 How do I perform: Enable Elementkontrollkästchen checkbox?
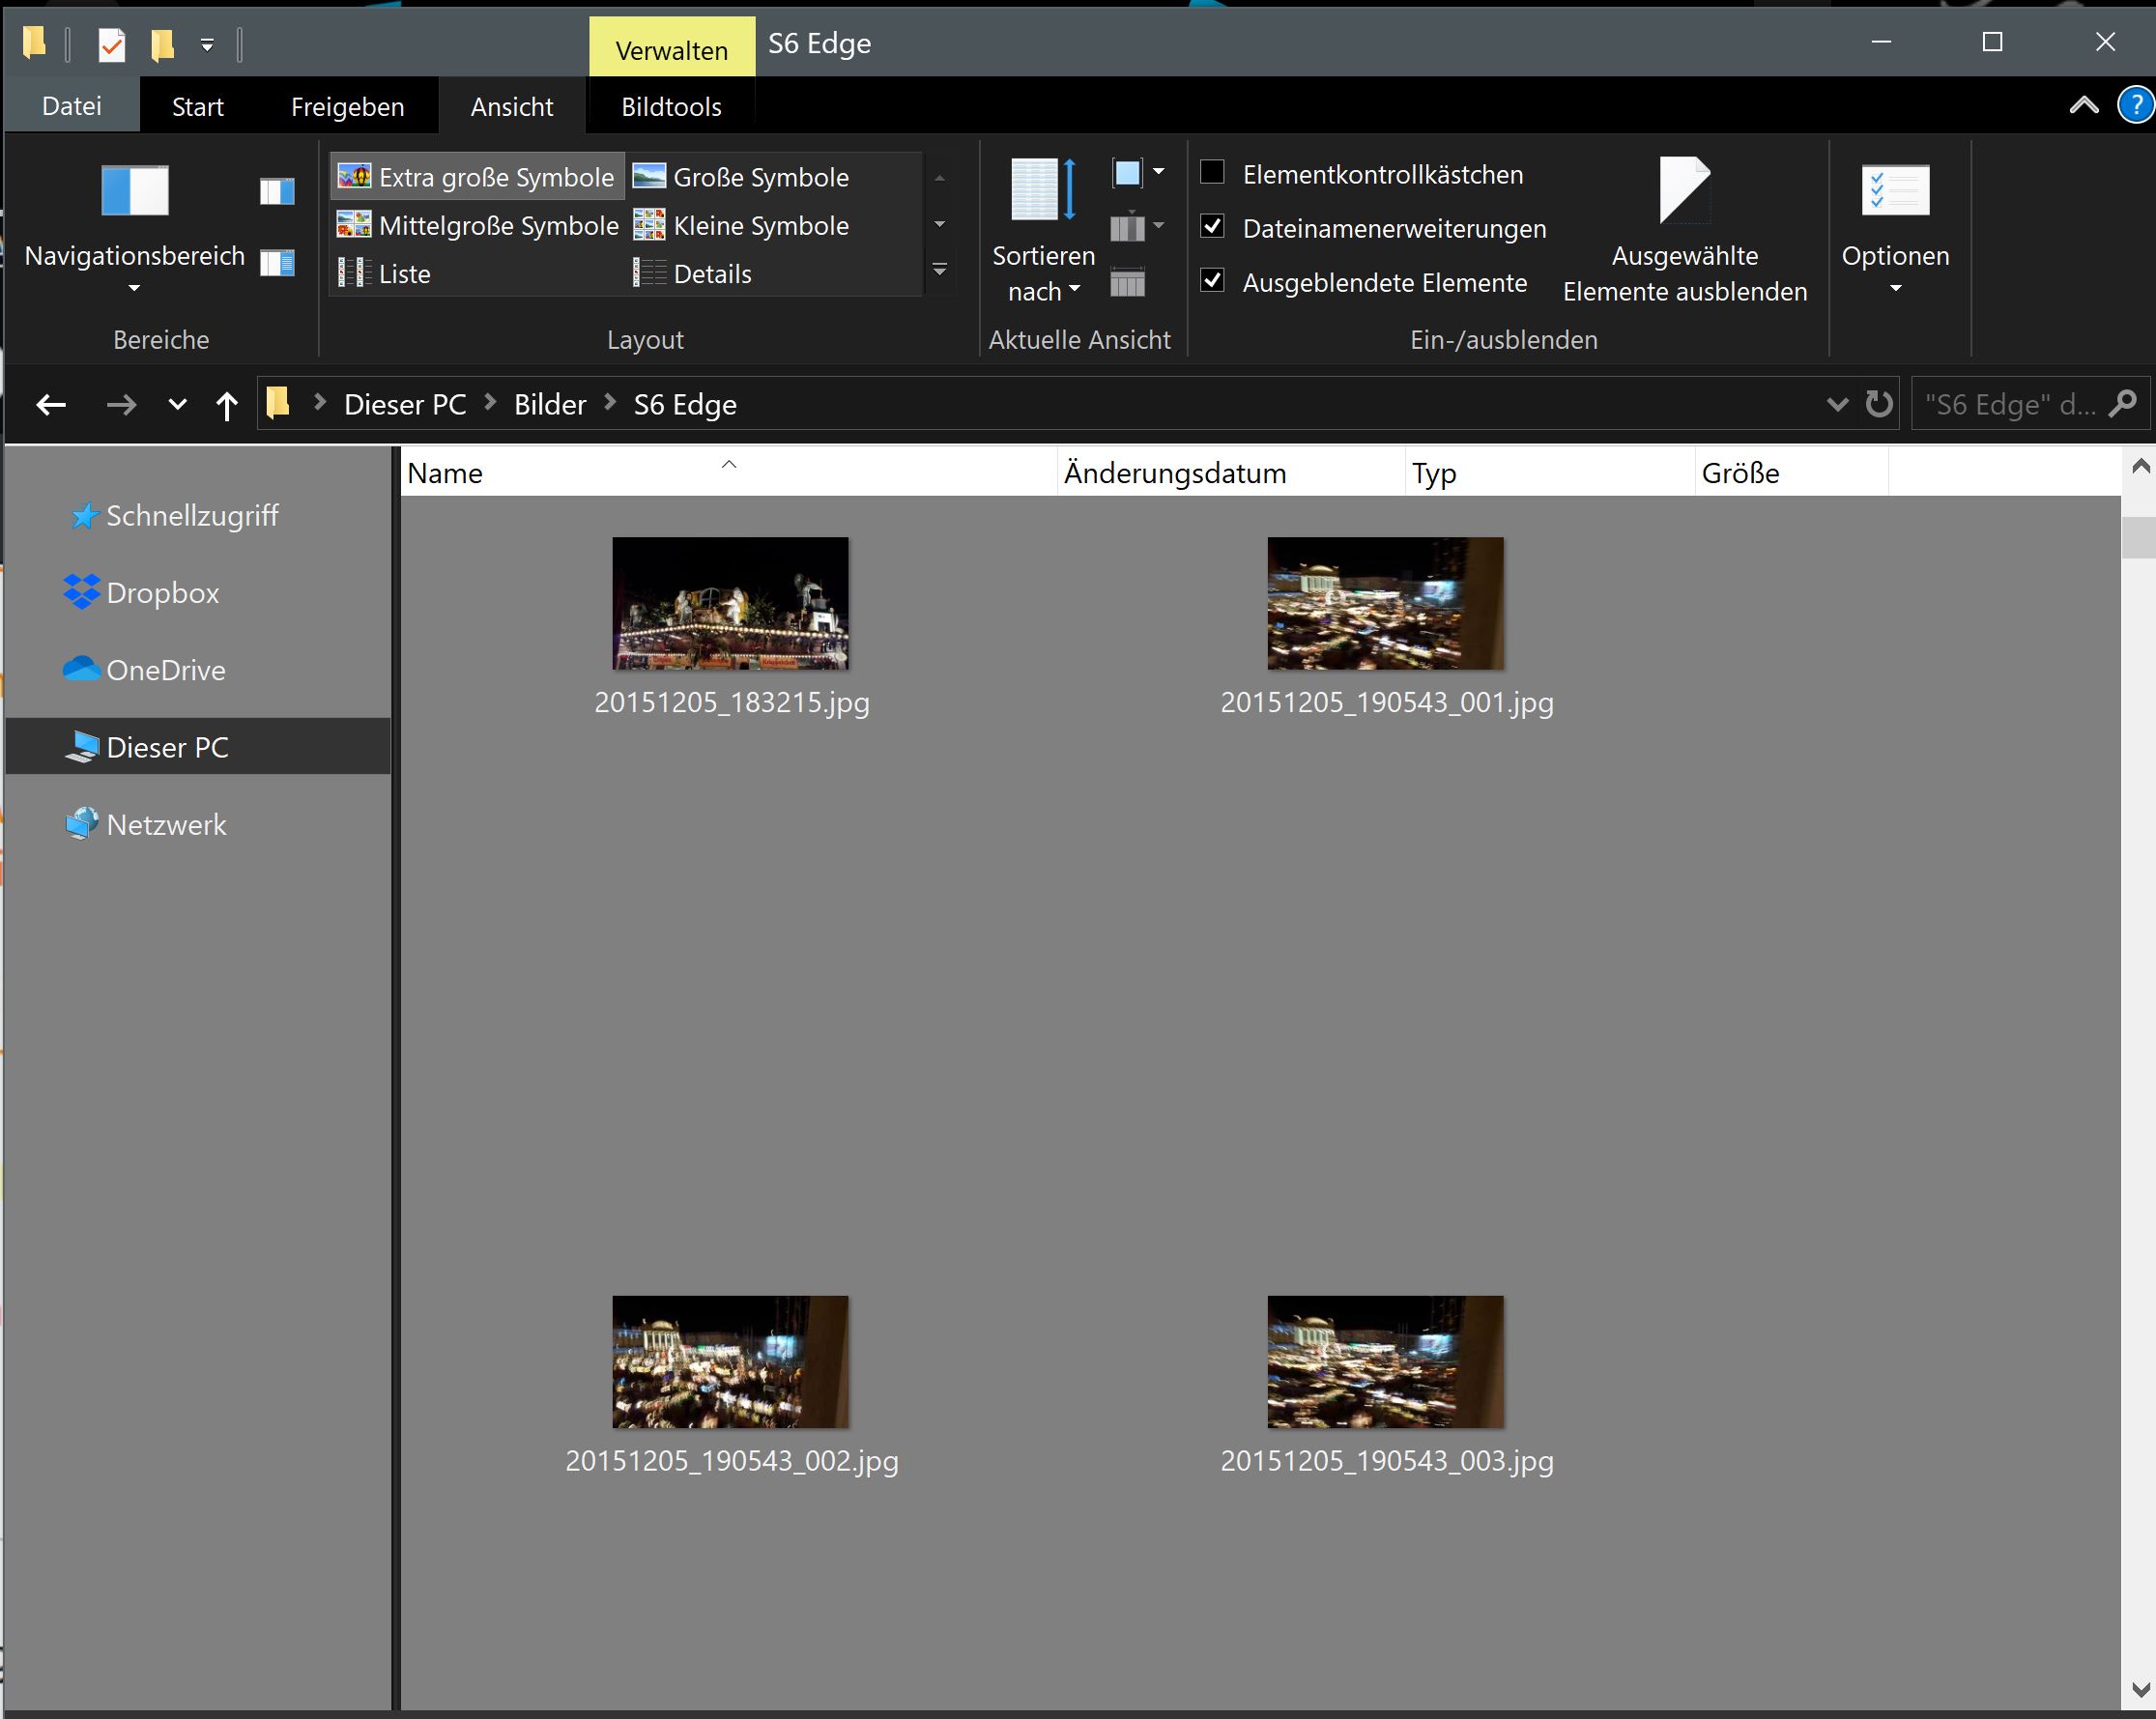1212,173
